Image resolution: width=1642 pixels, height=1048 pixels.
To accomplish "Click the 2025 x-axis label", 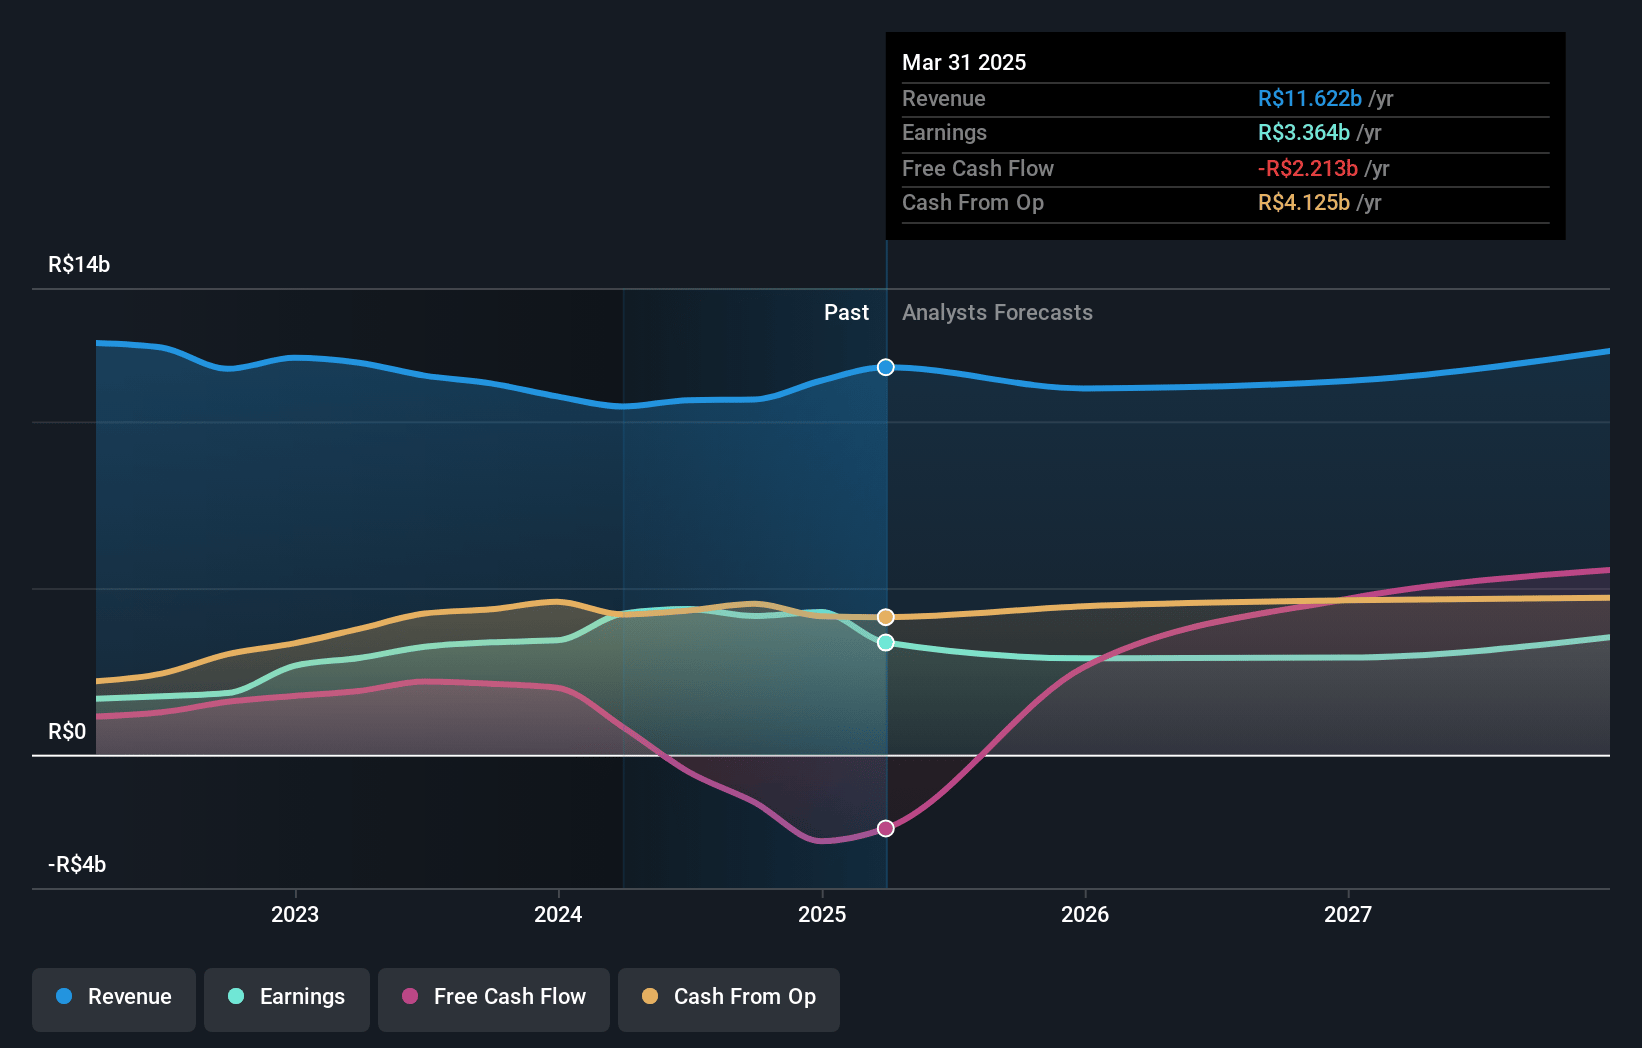I will coord(822,914).
